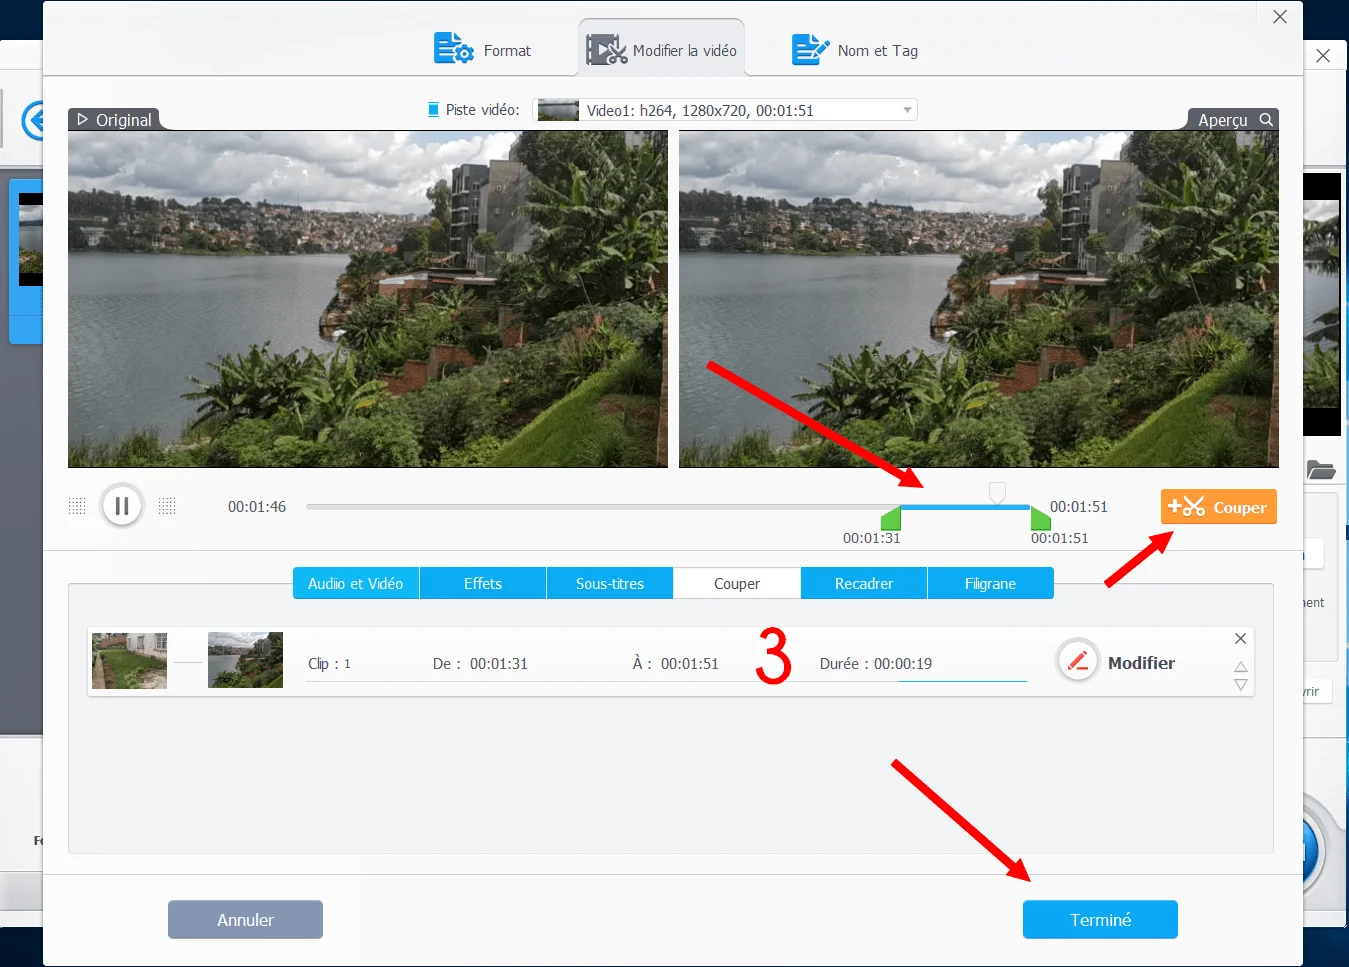Switch to Sous-titres tab
This screenshot has width=1349, height=967.
point(610,583)
